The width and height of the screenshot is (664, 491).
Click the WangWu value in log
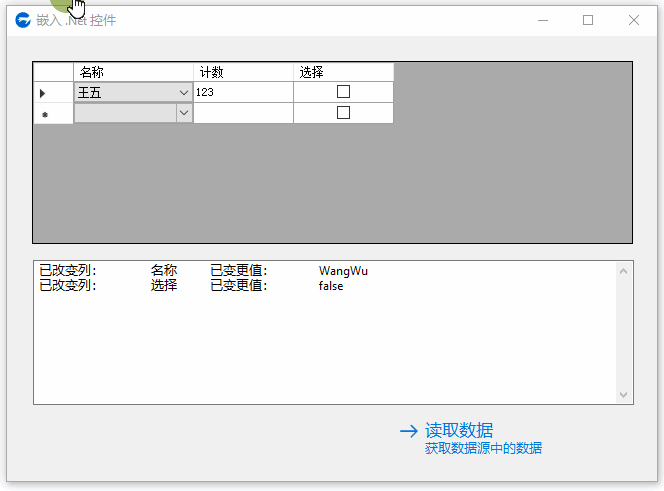pos(343,271)
